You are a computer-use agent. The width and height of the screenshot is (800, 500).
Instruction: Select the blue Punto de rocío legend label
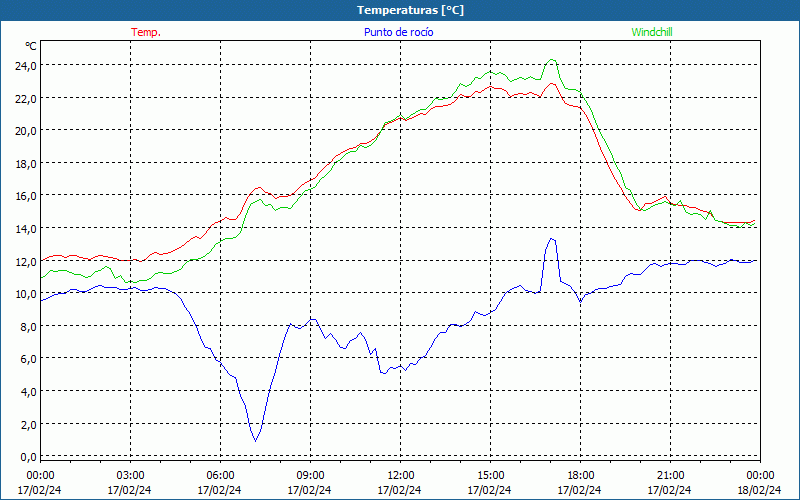coord(398,32)
